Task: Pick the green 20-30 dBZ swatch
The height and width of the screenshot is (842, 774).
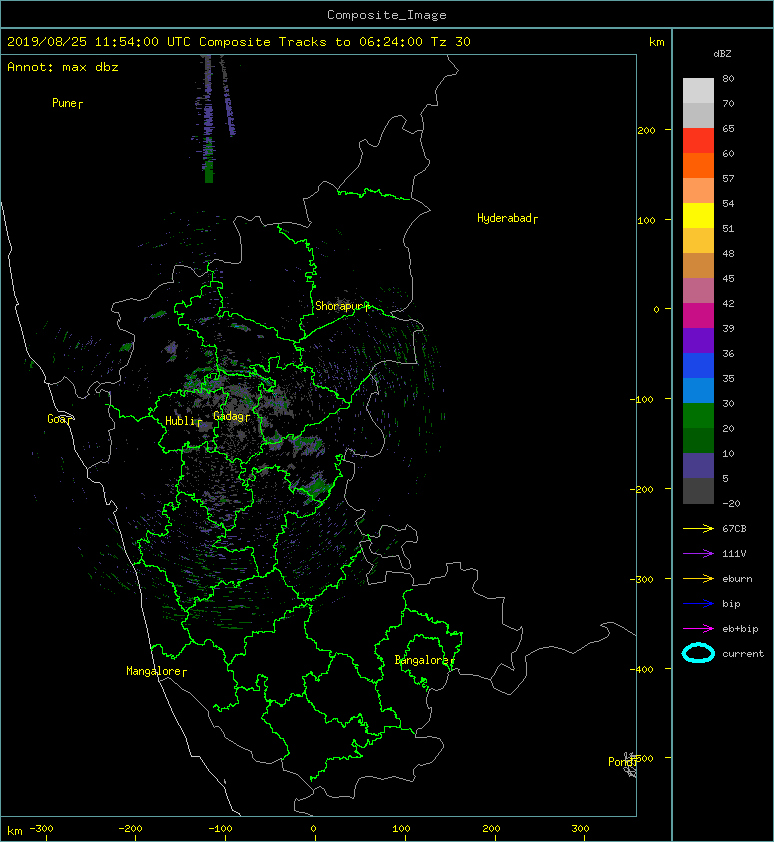Action: [x=698, y=416]
